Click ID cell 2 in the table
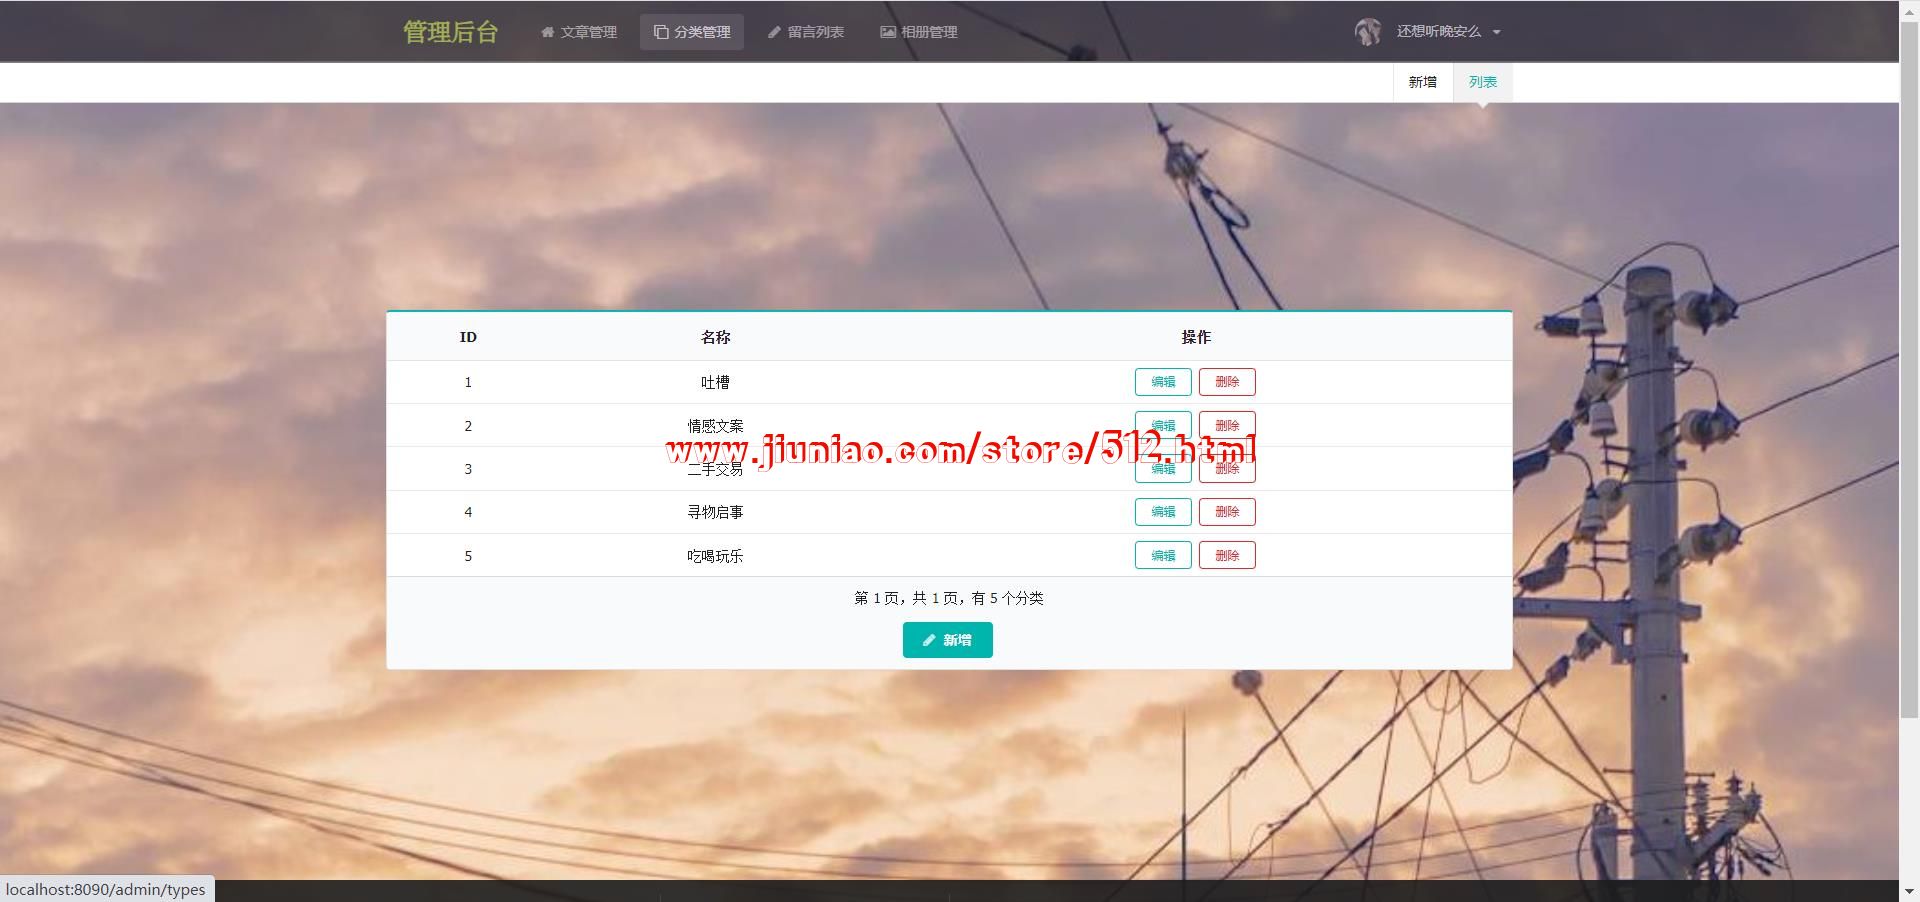The height and width of the screenshot is (902, 1920). pos(468,426)
